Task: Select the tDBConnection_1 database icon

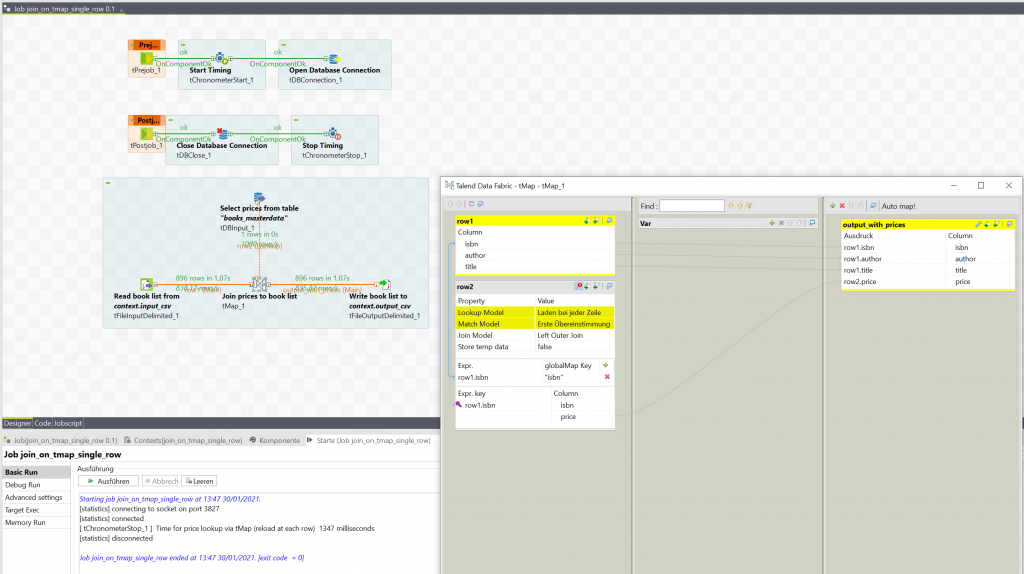Action: pyautogui.click(x=333, y=58)
